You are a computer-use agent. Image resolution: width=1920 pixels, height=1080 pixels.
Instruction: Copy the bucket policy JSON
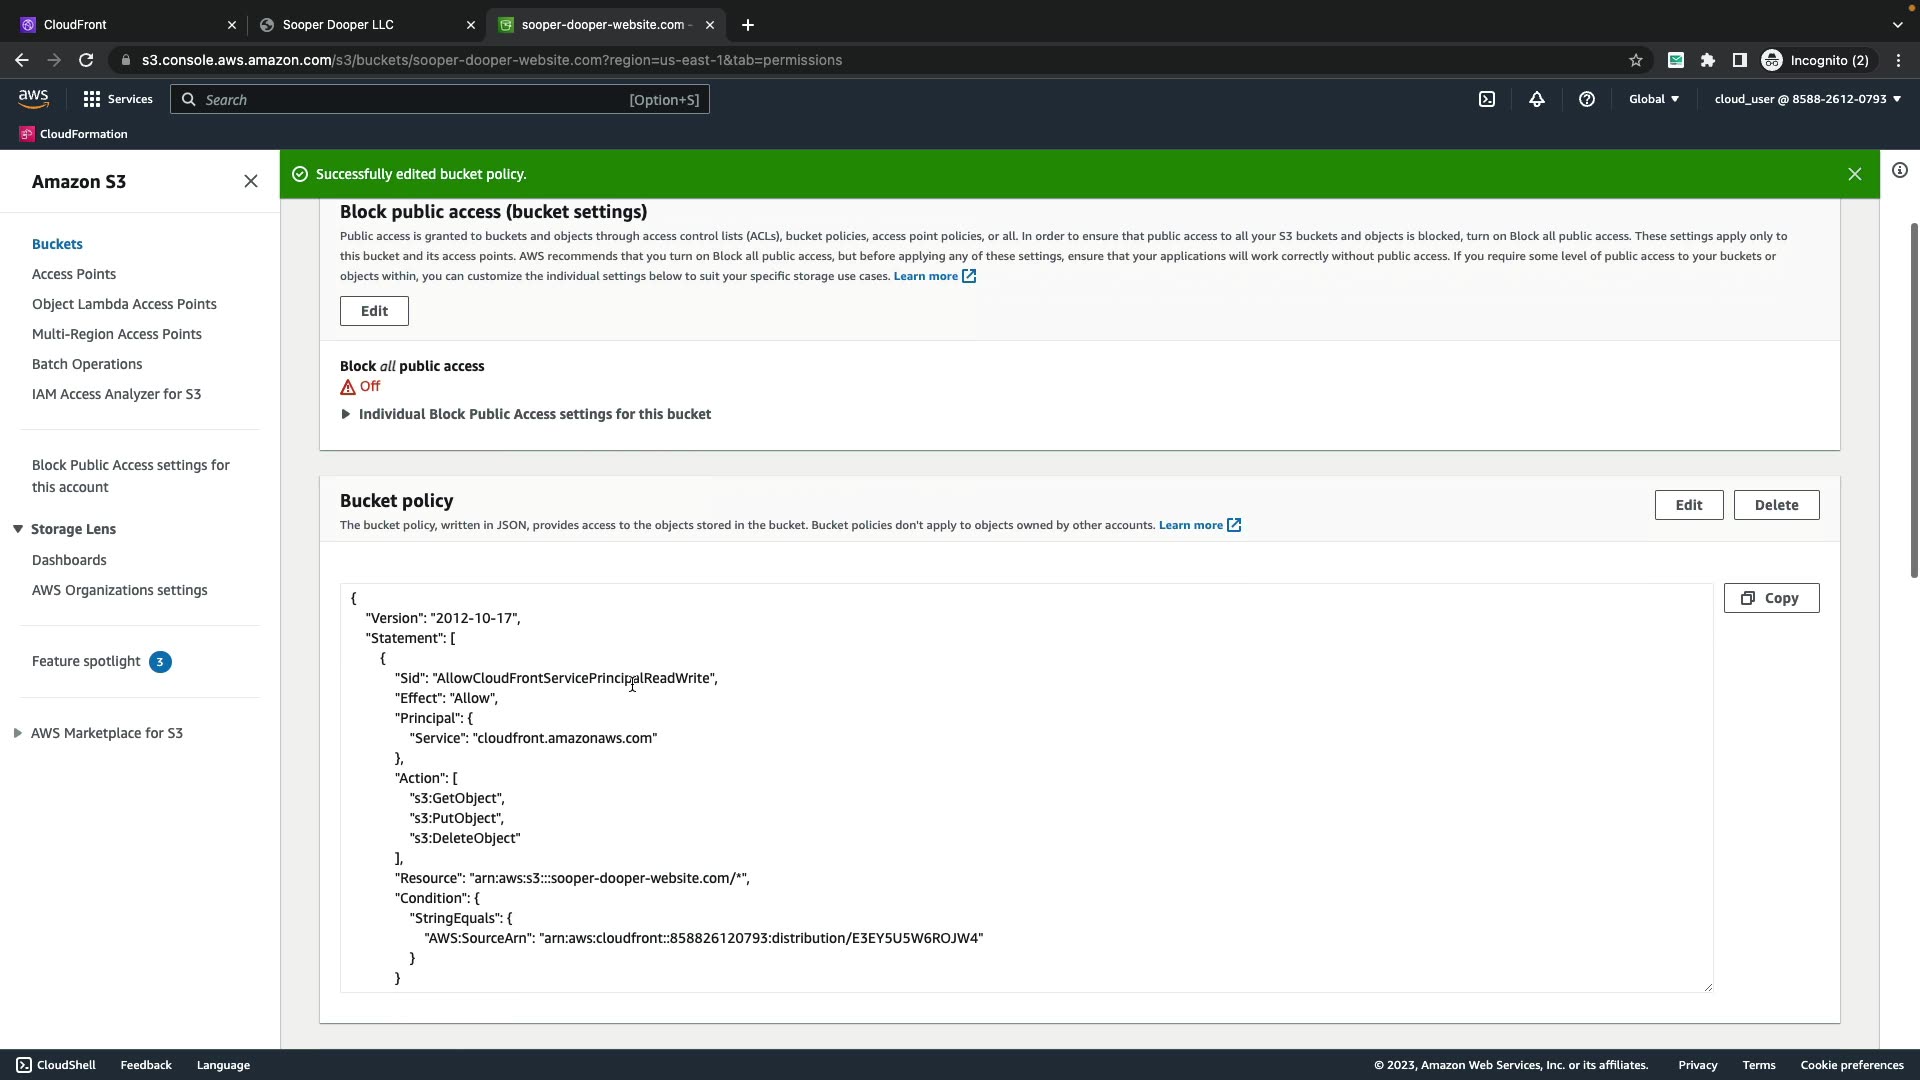tap(1771, 598)
